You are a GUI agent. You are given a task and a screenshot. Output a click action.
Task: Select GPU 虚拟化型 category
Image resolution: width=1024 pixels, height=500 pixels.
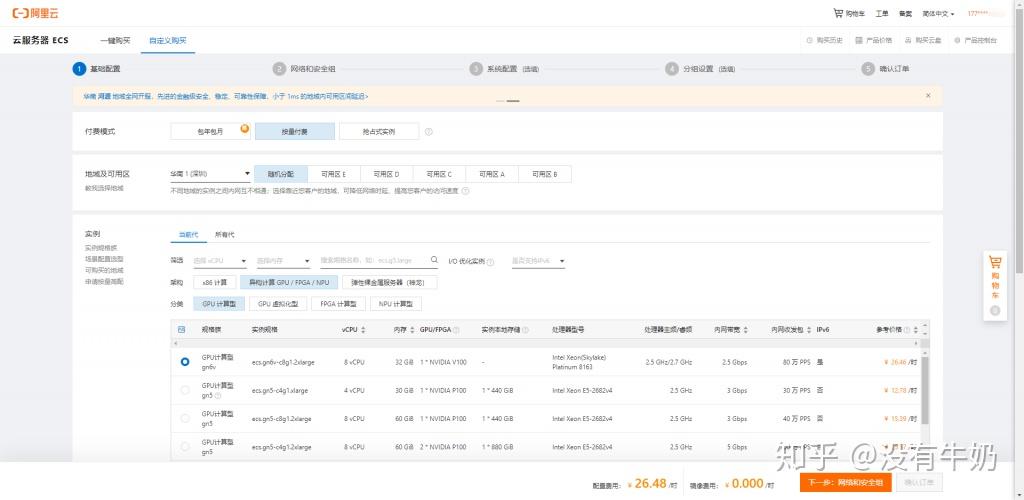point(278,304)
